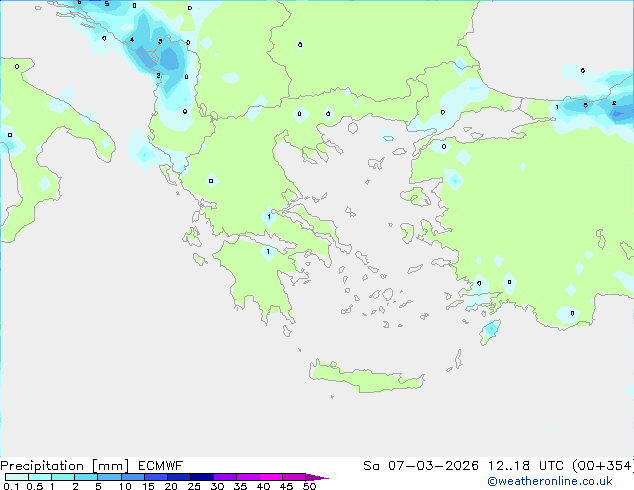This screenshot has width=634, height=490.
Task: Click the legend arrow tip above 50
Action: click(x=317, y=477)
